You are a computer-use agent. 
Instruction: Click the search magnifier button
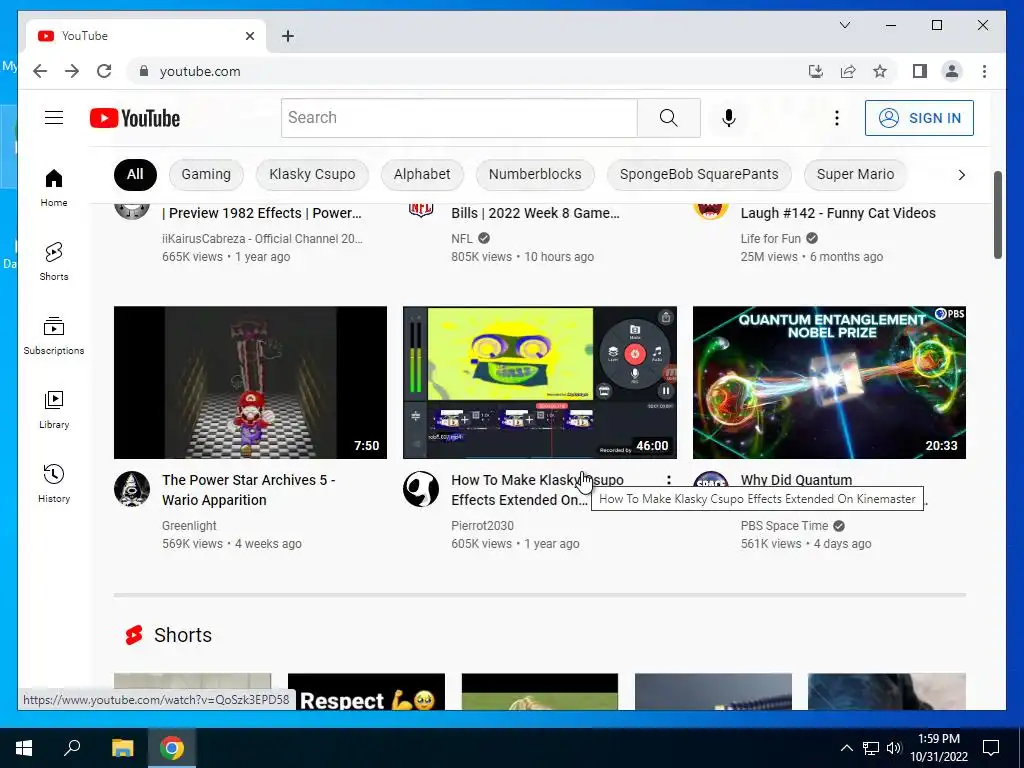[x=668, y=118]
